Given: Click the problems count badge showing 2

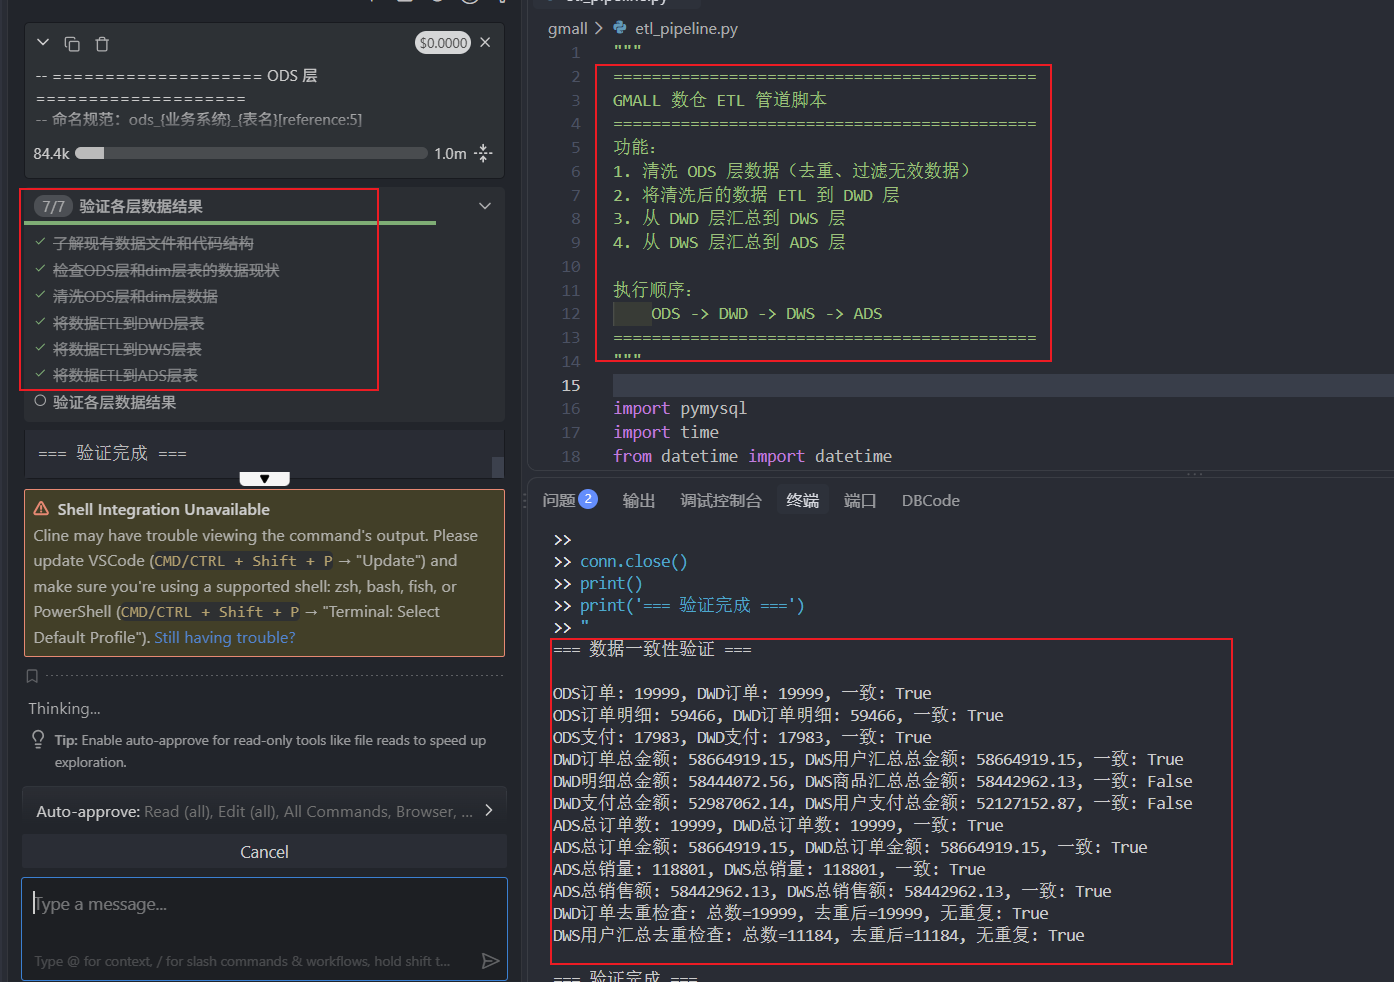Looking at the screenshot, I should (588, 499).
